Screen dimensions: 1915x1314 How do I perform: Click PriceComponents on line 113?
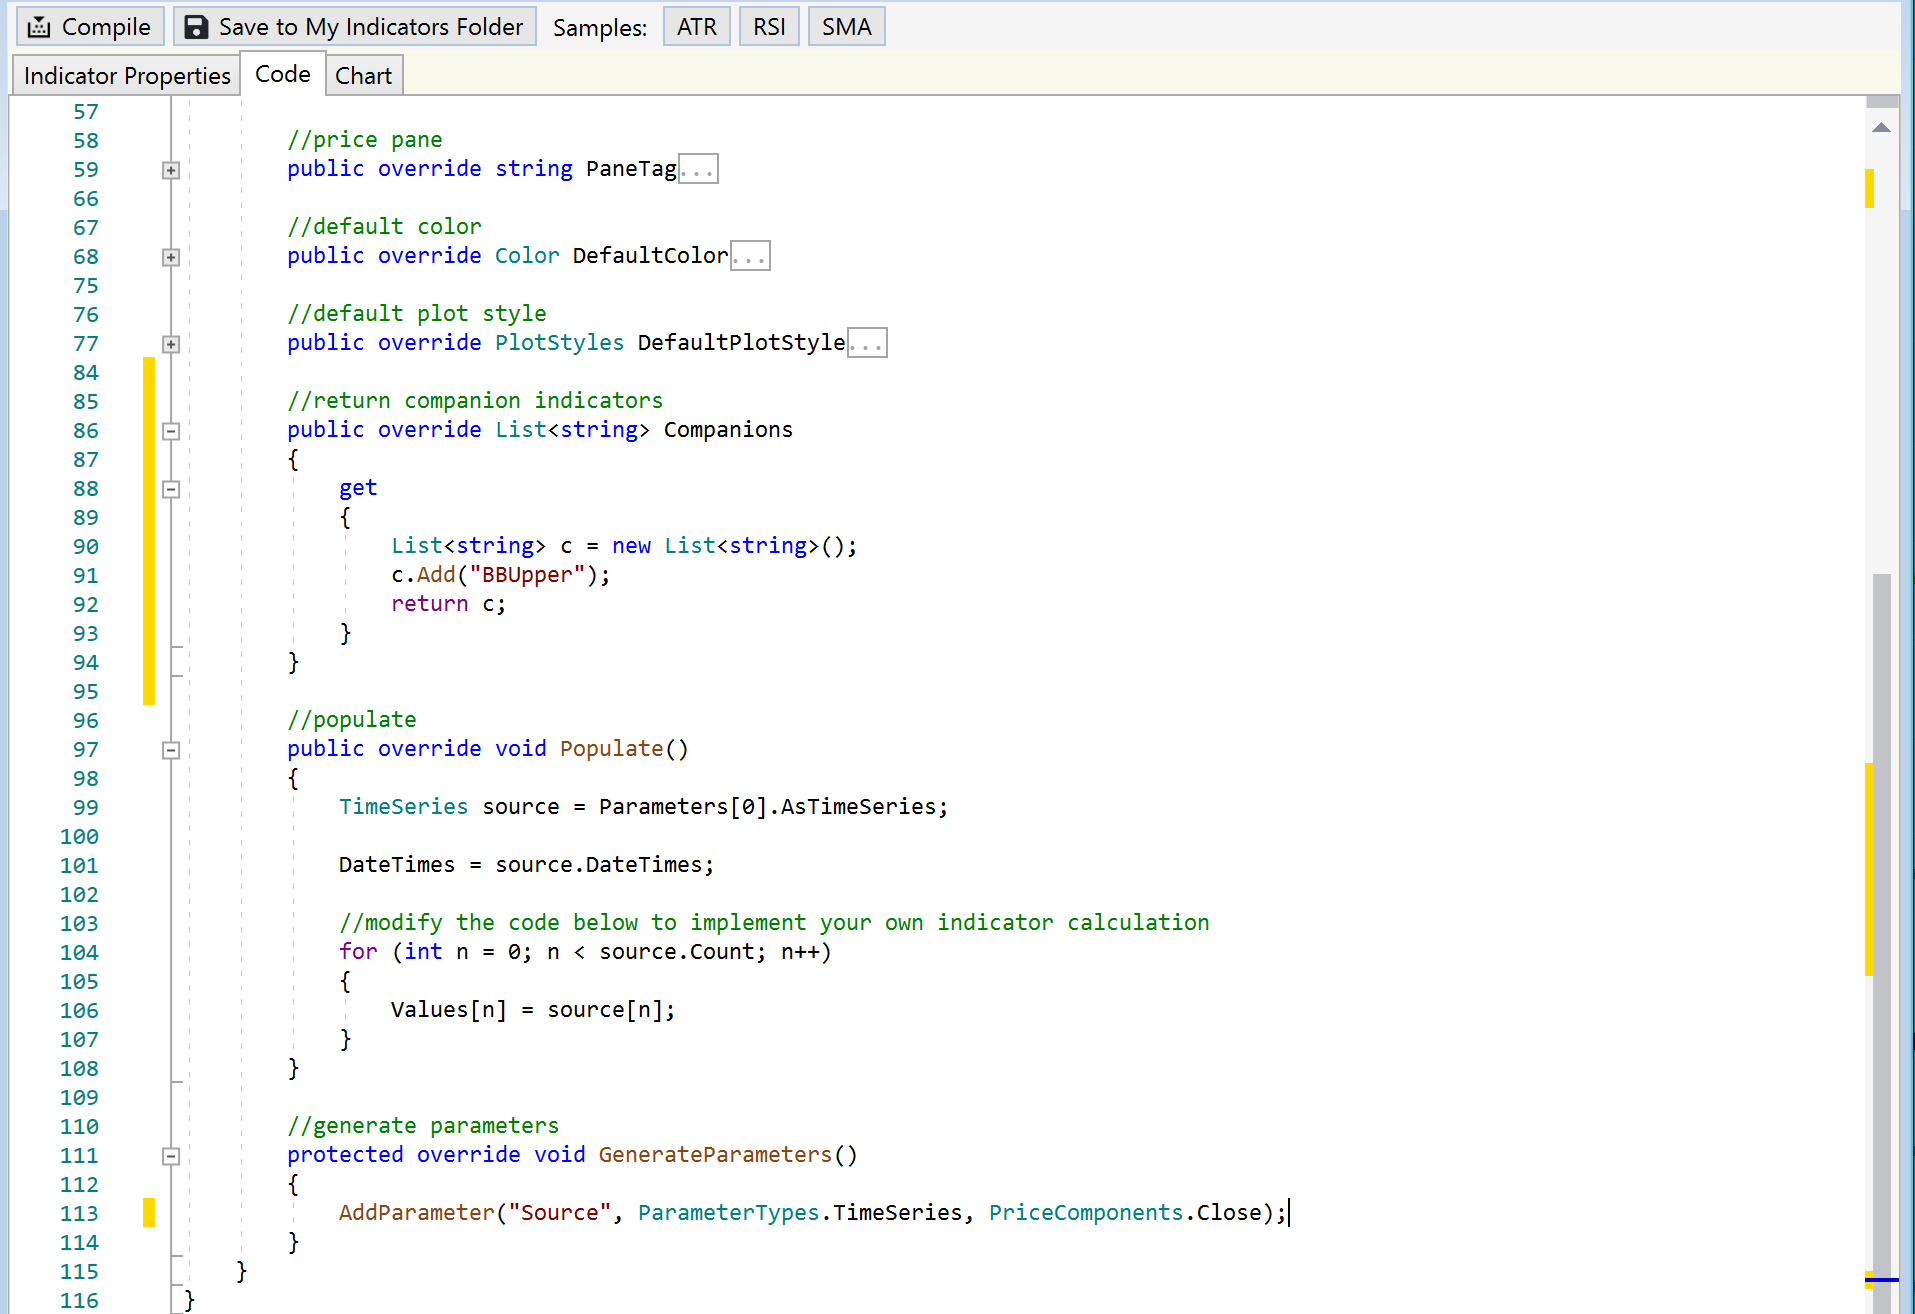click(1086, 1213)
